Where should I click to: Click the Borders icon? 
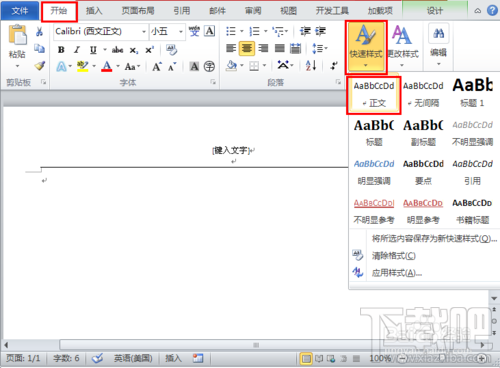click(x=254, y=66)
